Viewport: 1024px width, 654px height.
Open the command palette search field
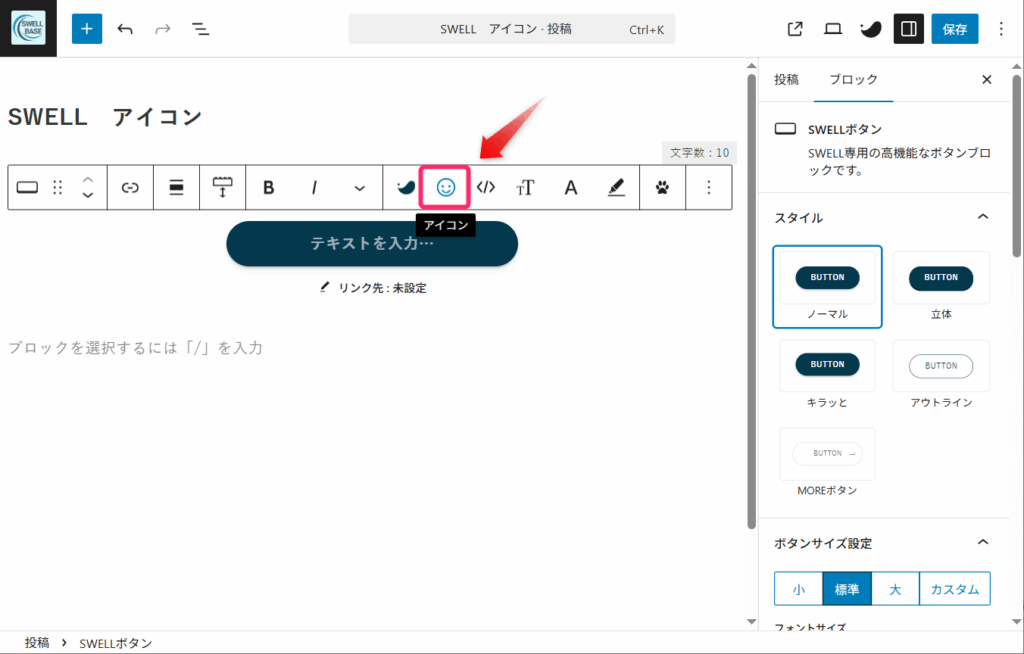coord(512,29)
